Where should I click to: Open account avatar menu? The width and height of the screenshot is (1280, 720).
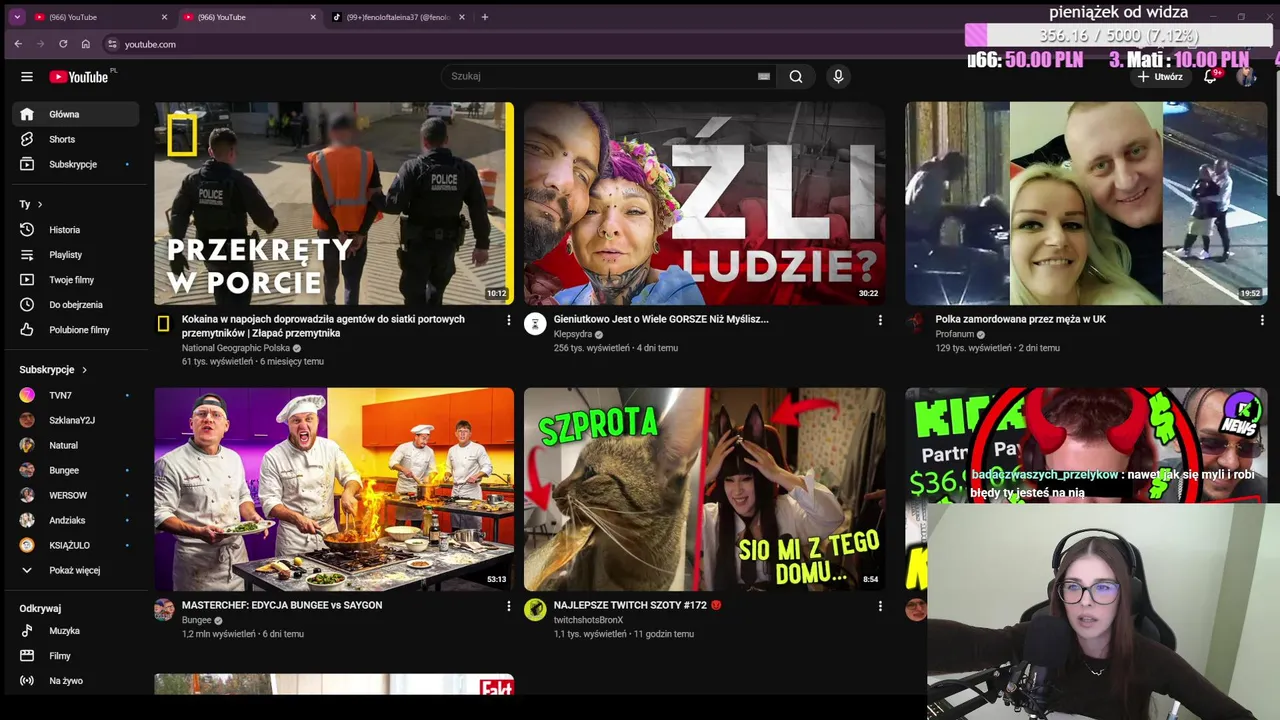point(1246,77)
